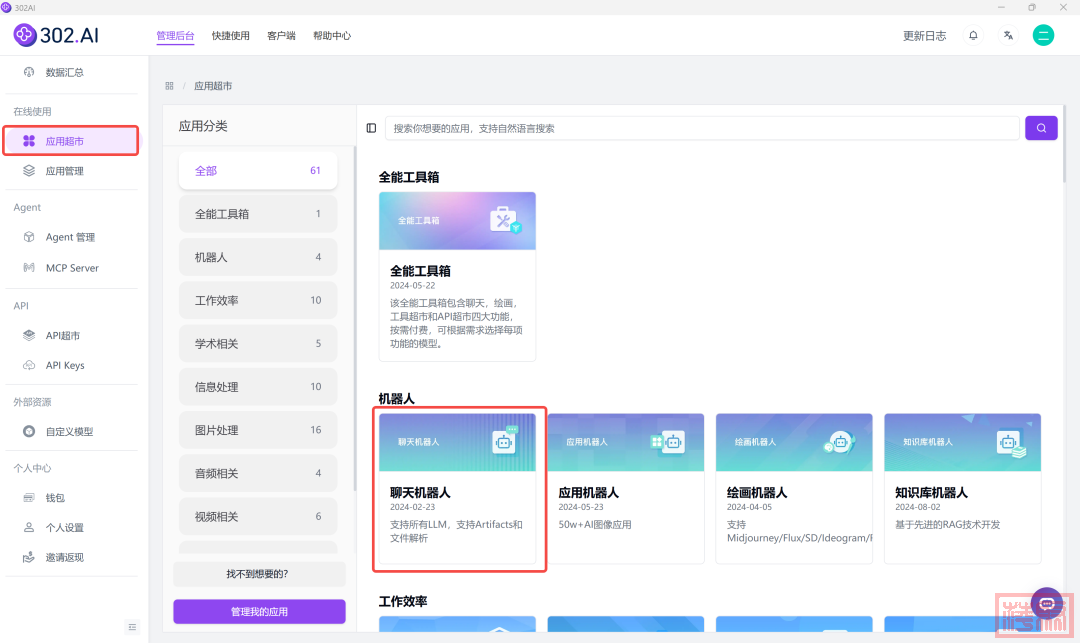Open Agent 管理 in sidebar

pyautogui.click(x=71, y=237)
